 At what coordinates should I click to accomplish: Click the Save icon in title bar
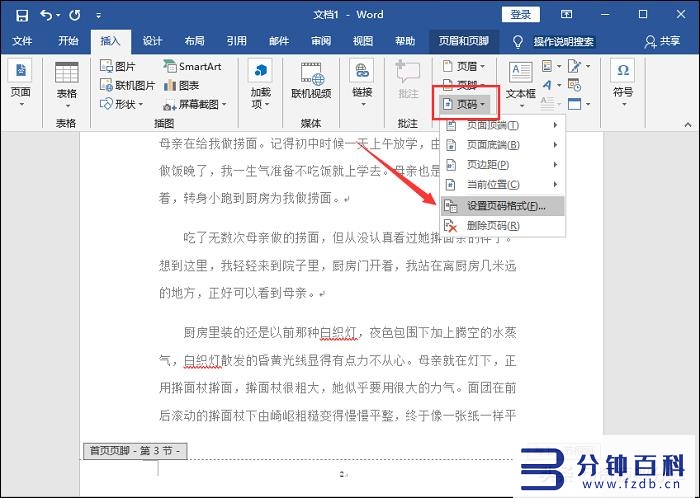20,15
